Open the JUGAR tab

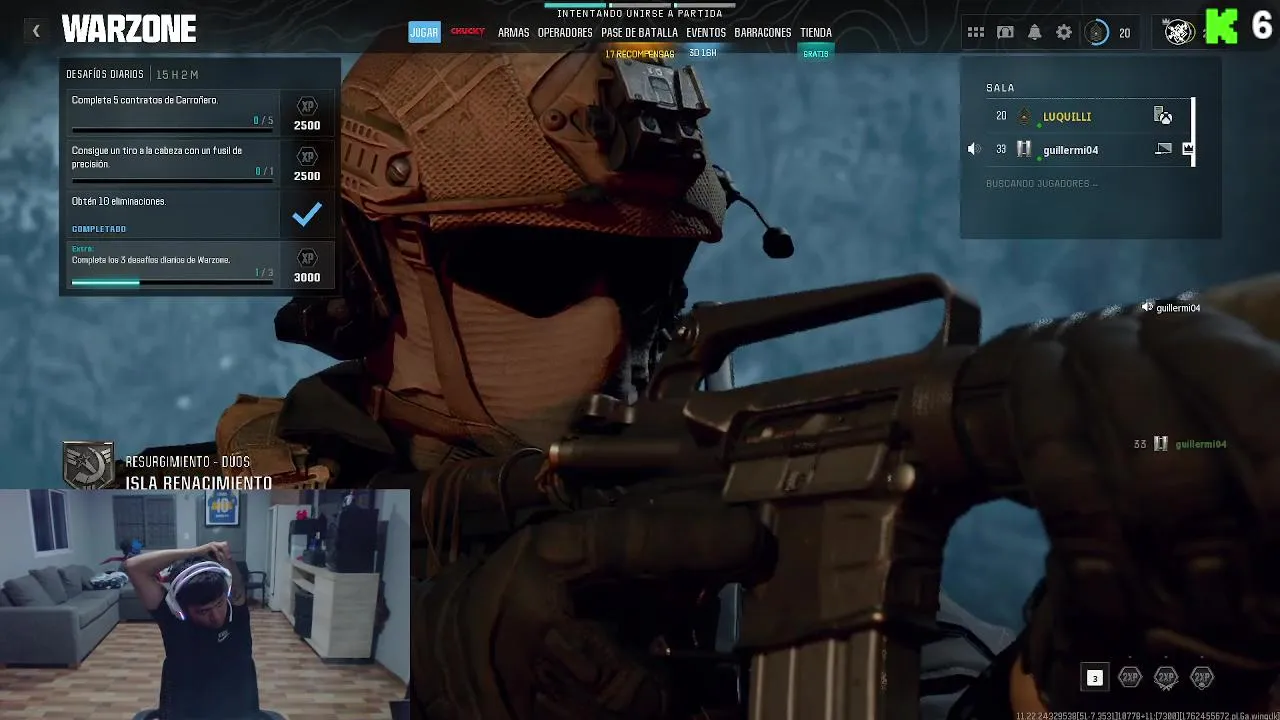coord(424,32)
